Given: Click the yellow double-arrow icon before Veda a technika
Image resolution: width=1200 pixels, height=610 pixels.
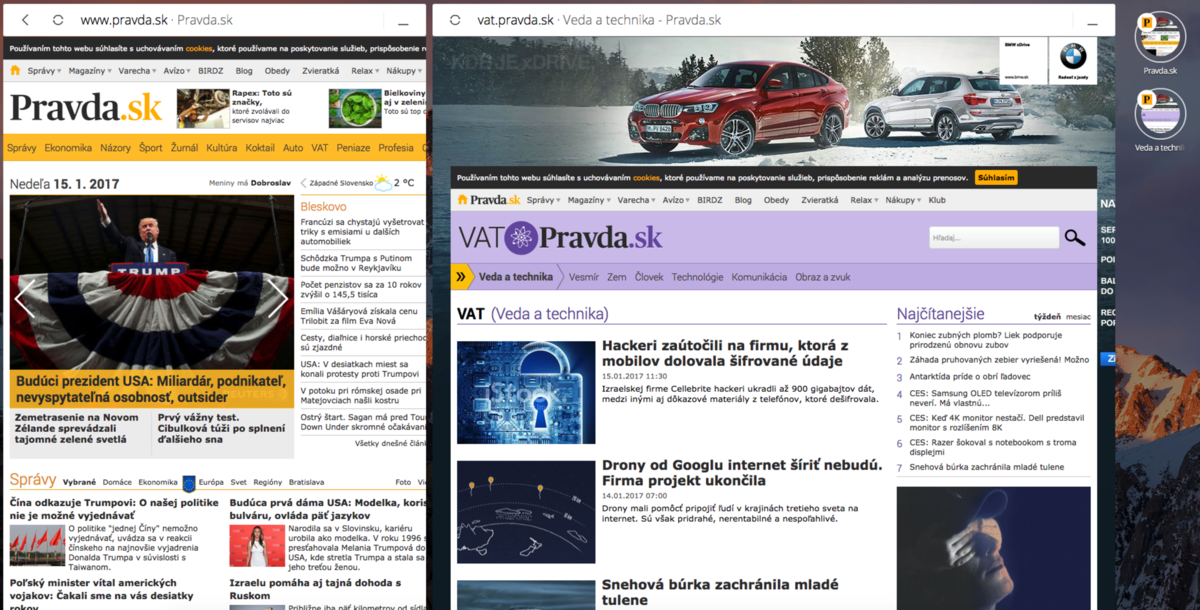Looking at the screenshot, I should pyautogui.click(x=462, y=277).
